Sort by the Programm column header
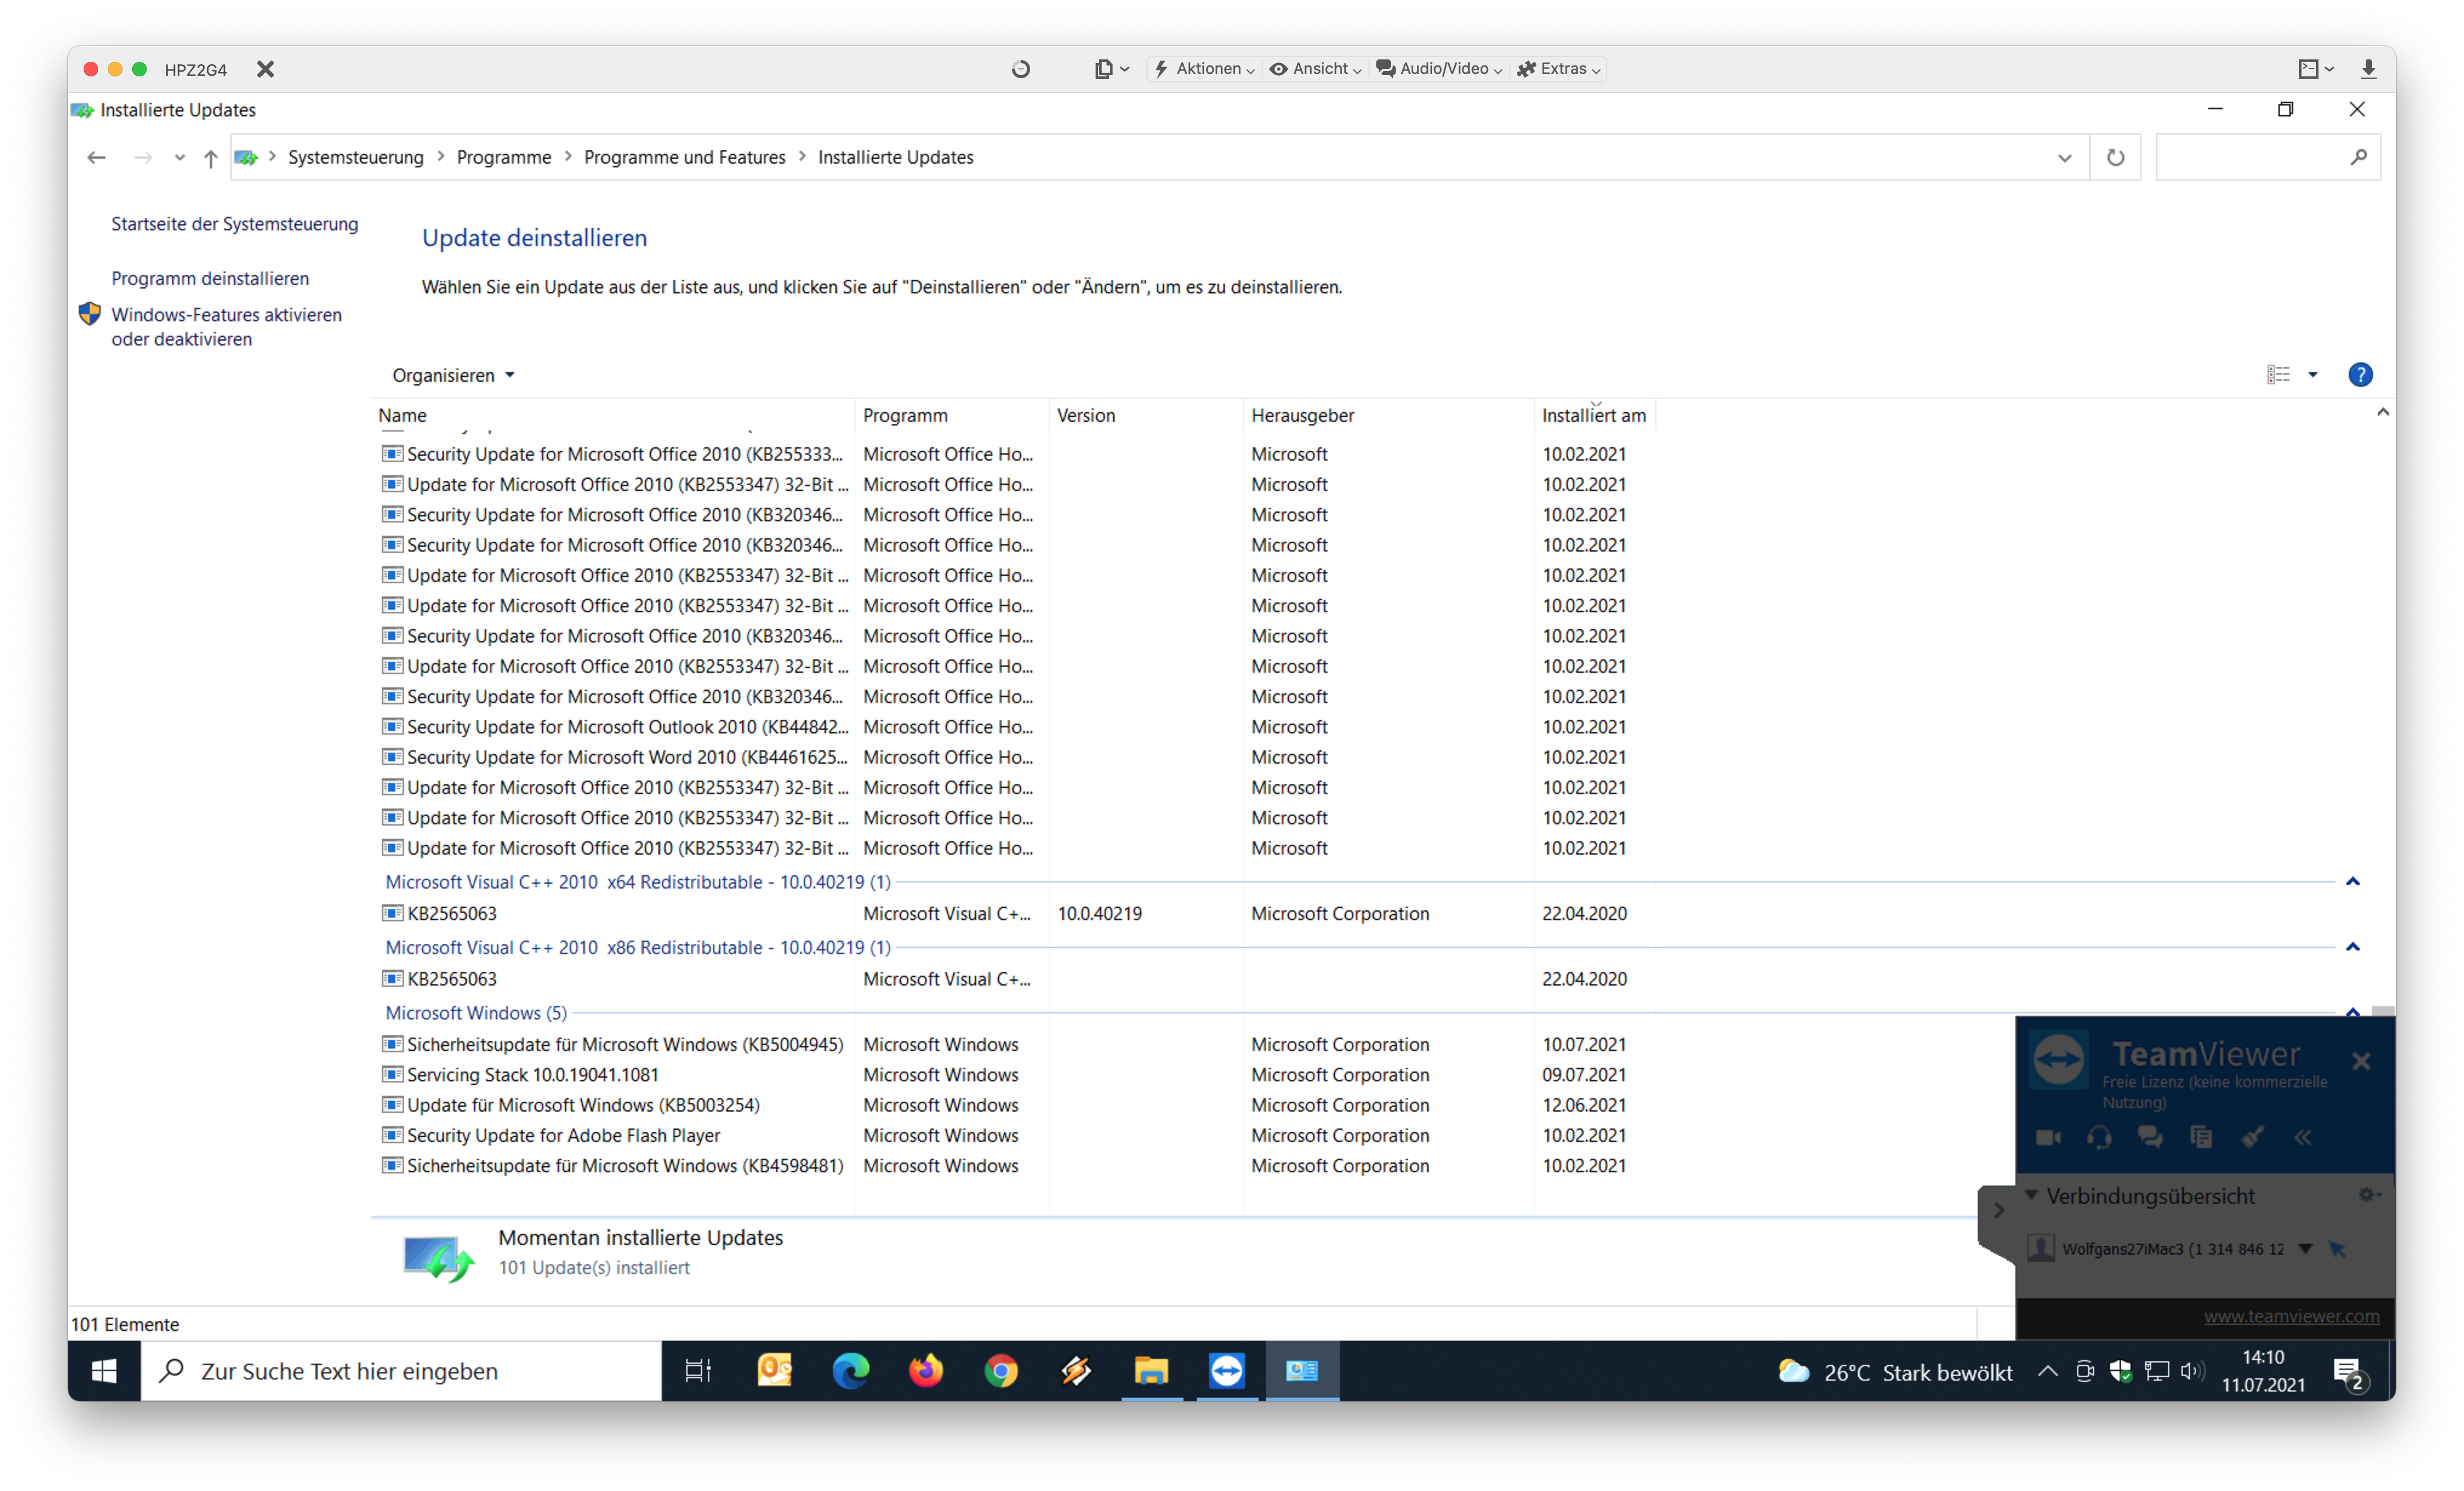 click(952, 415)
